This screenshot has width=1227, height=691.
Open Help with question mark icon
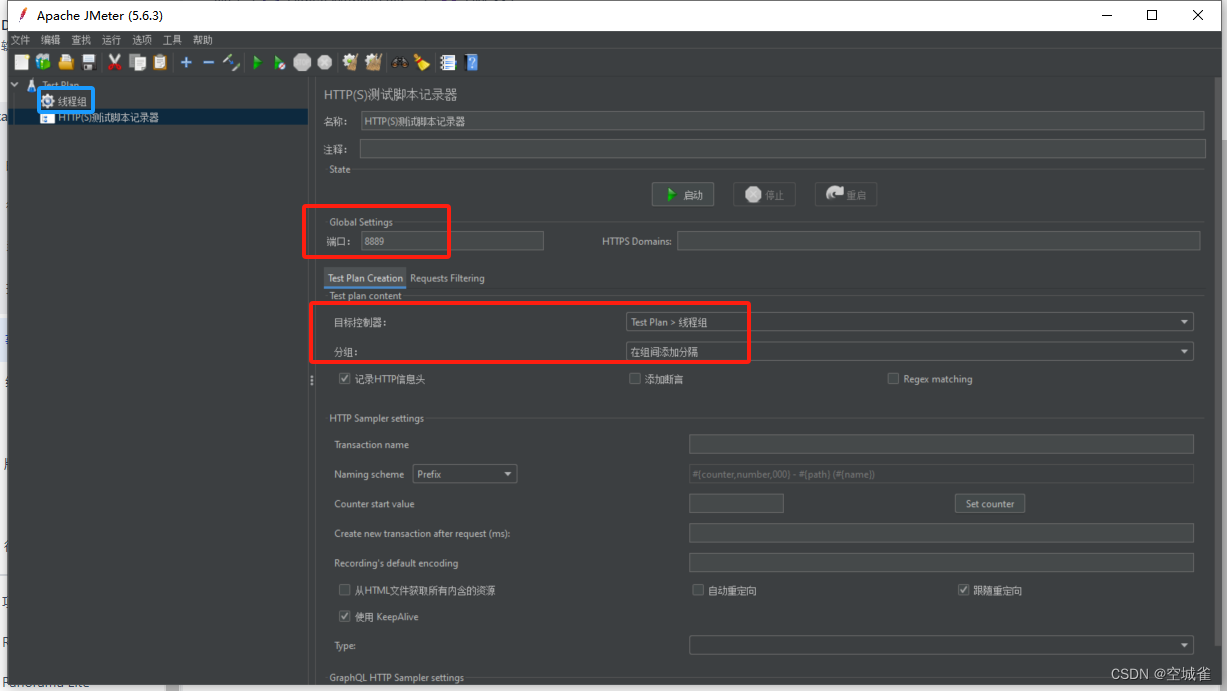(471, 62)
